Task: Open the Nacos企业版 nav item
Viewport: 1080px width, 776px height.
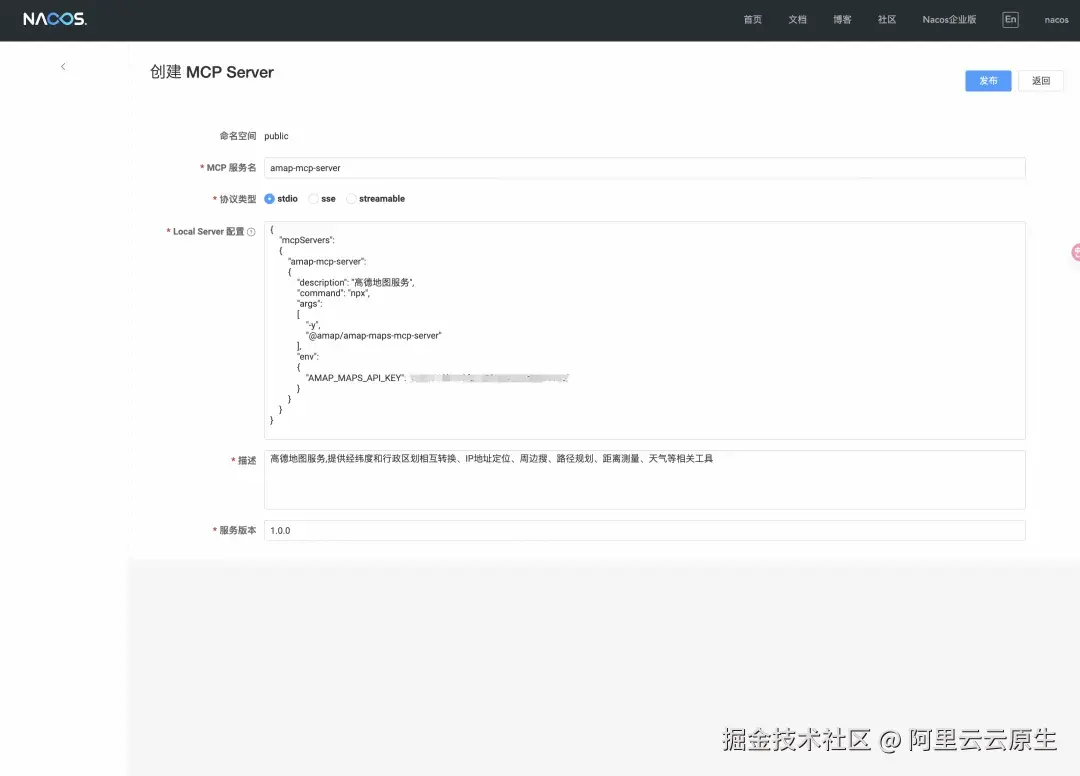Action: pyautogui.click(x=949, y=20)
